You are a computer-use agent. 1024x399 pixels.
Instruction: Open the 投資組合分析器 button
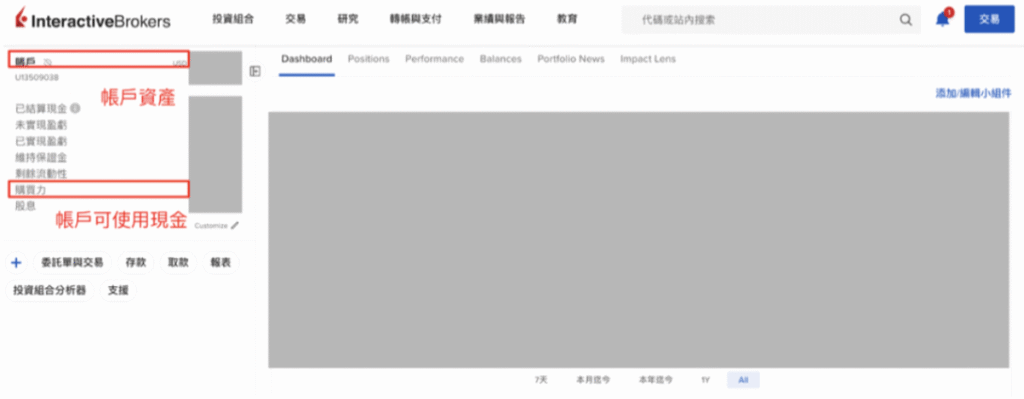tap(50, 290)
